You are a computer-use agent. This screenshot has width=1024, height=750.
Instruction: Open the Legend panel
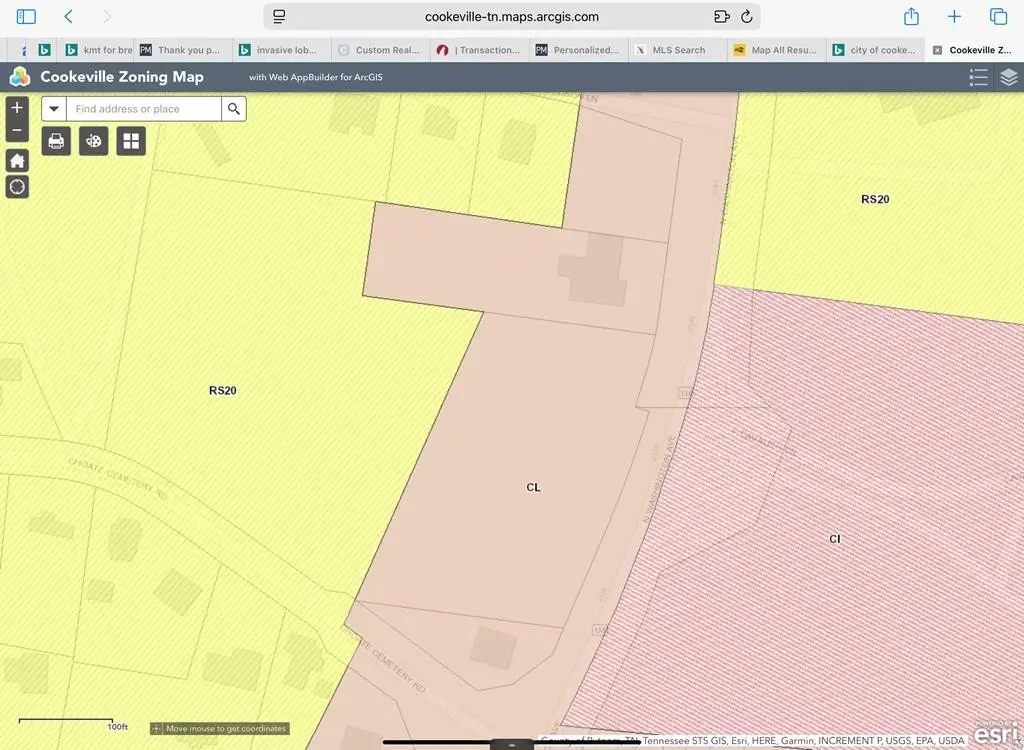click(978, 77)
